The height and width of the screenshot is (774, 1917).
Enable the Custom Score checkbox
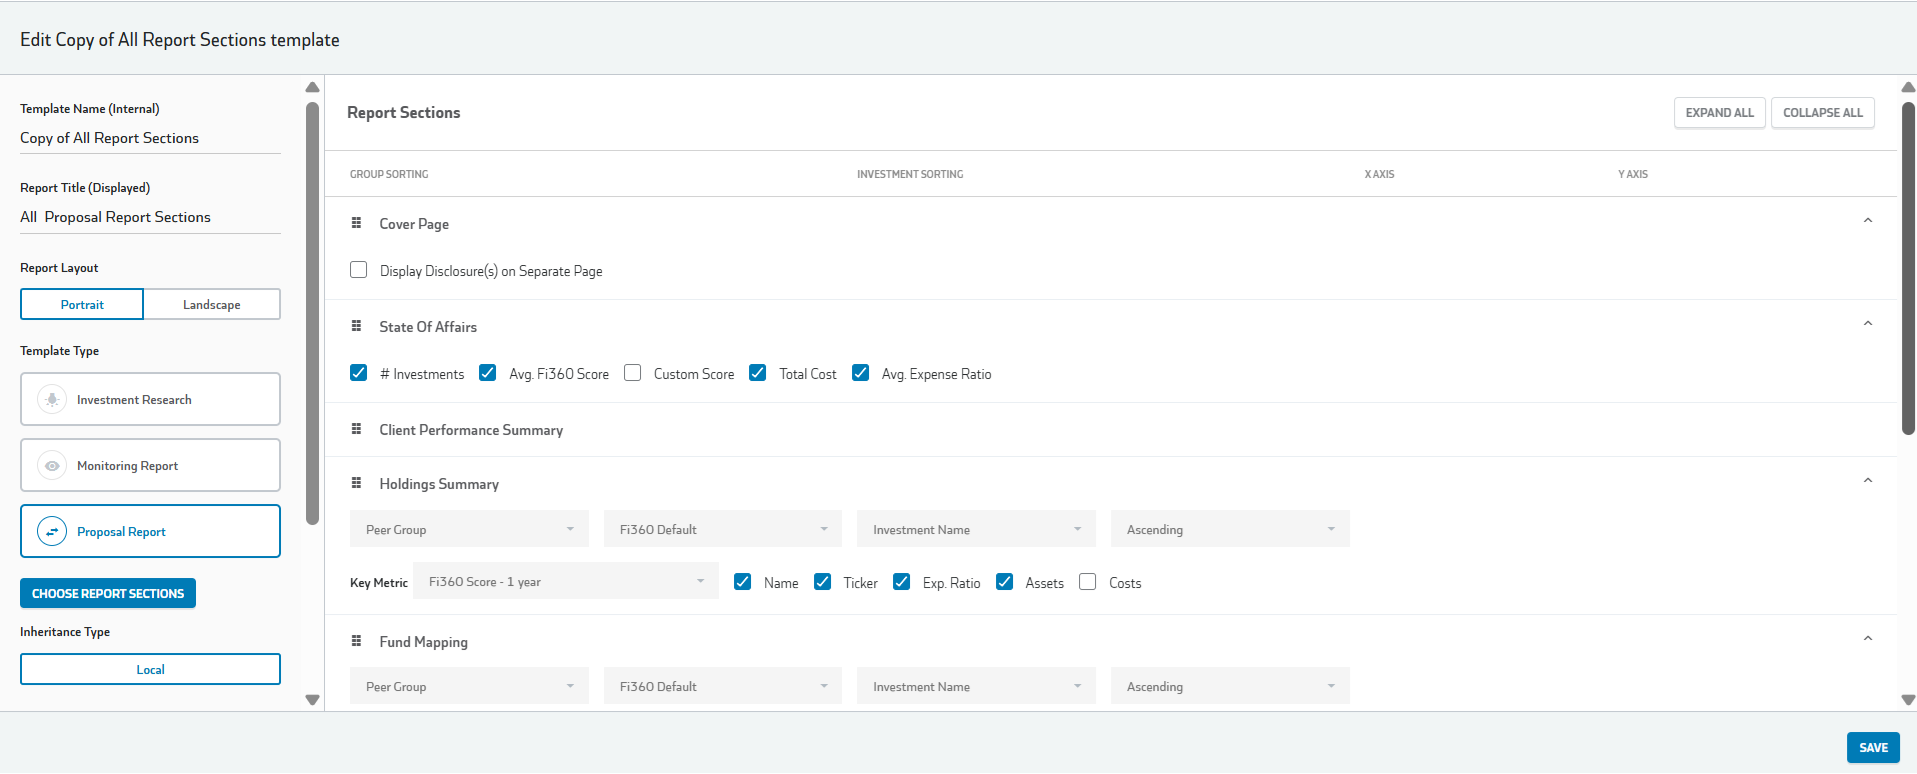click(x=633, y=373)
